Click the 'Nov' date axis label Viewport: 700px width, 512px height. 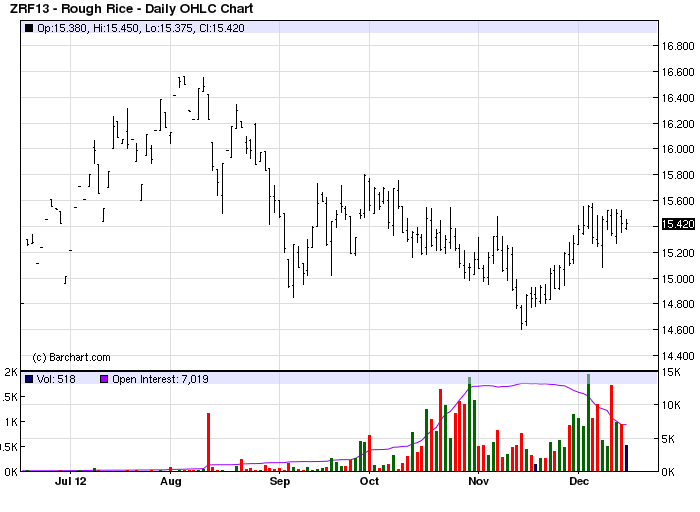tap(478, 482)
